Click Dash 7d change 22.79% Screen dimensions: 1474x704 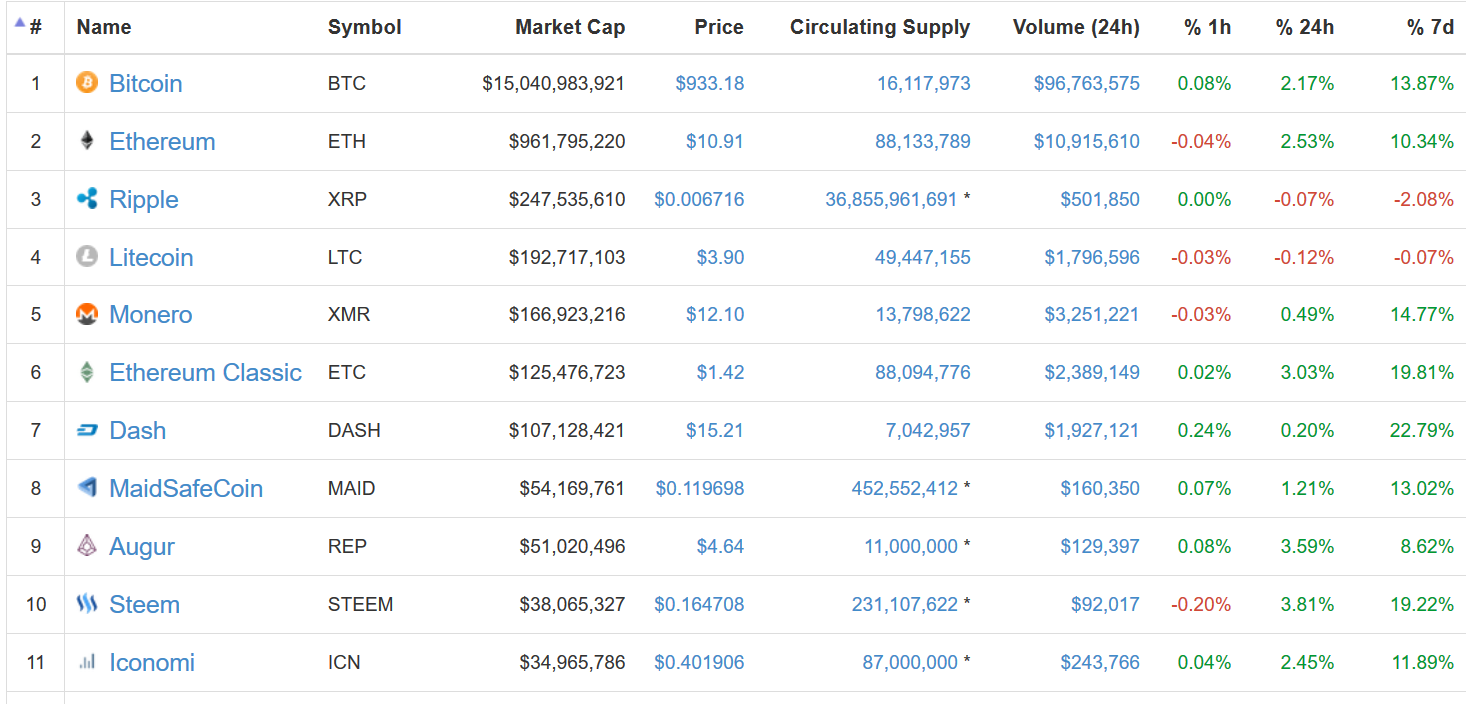pyautogui.click(x=1422, y=430)
